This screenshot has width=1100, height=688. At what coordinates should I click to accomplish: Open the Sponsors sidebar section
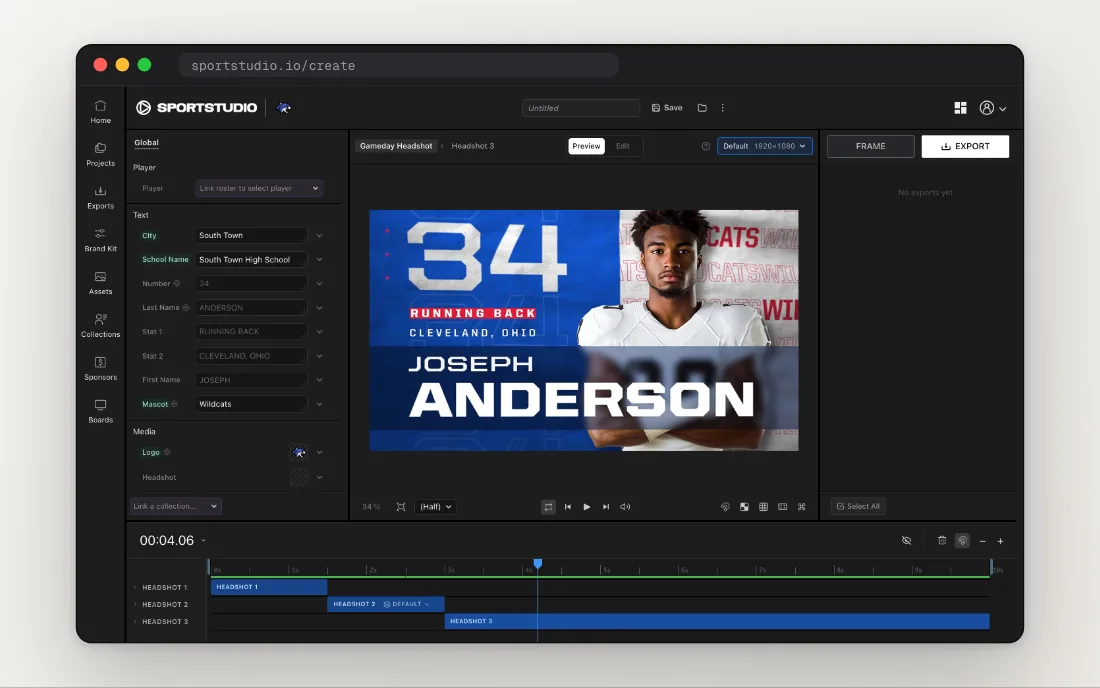[100, 368]
